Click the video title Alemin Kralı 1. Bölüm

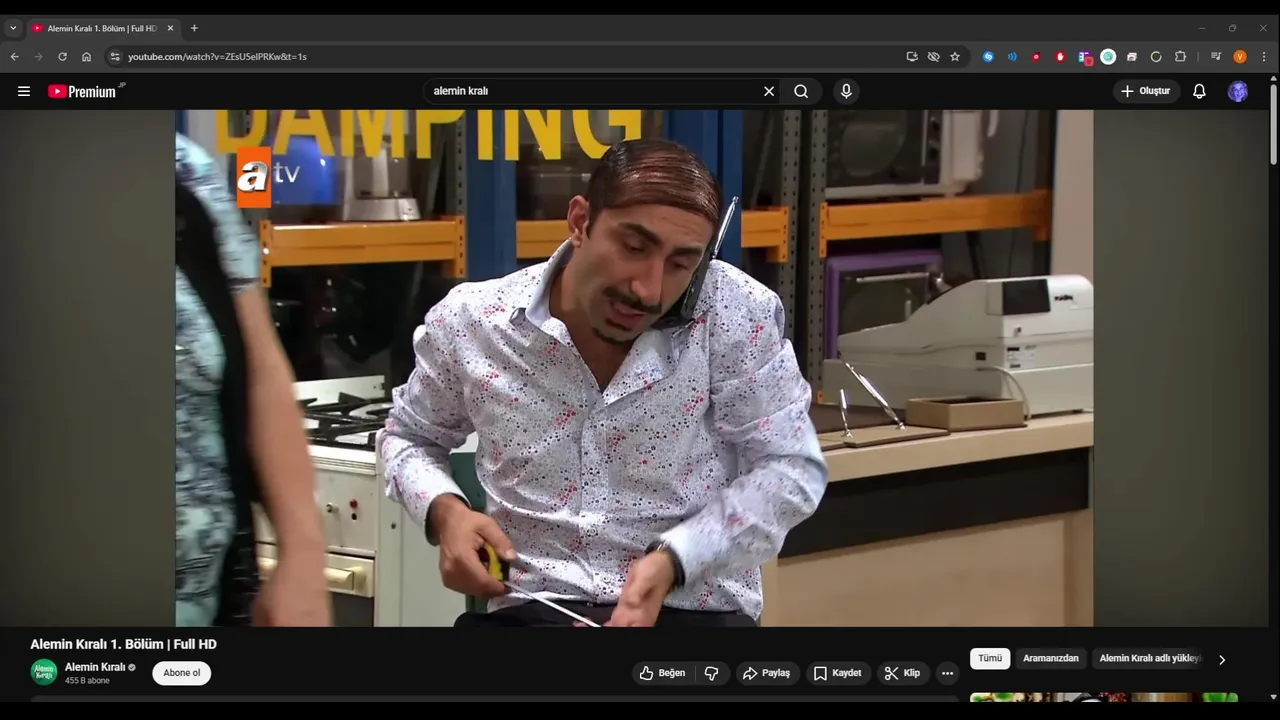click(123, 644)
